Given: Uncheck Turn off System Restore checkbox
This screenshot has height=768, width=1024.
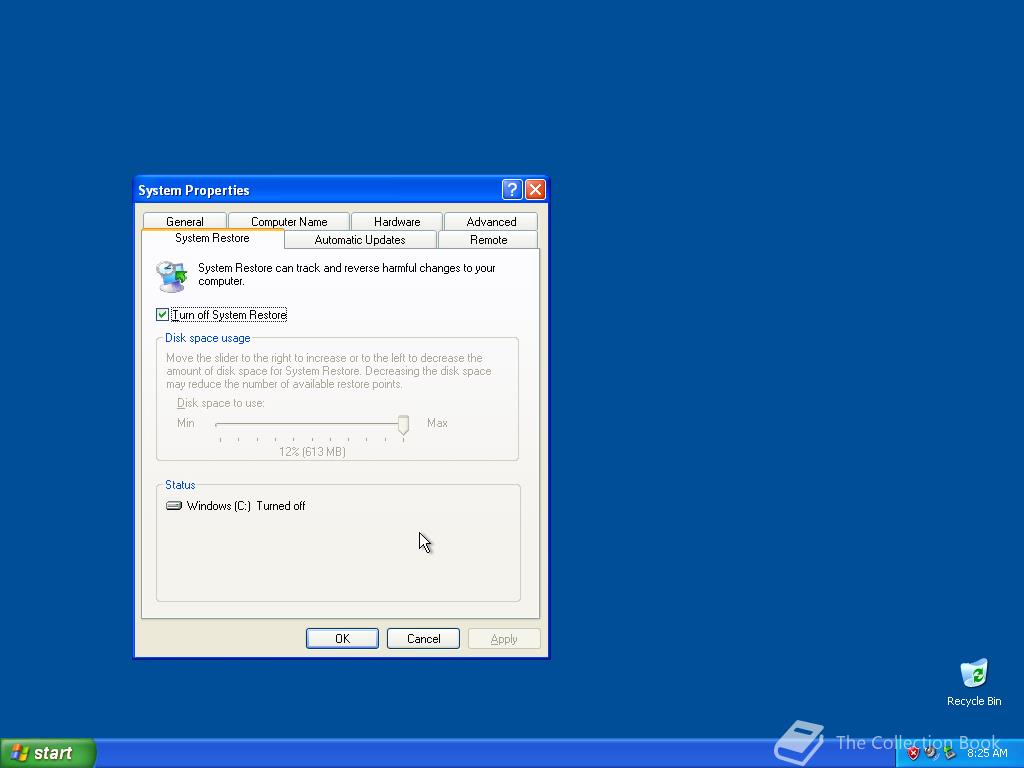Looking at the screenshot, I should [x=162, y=315].
